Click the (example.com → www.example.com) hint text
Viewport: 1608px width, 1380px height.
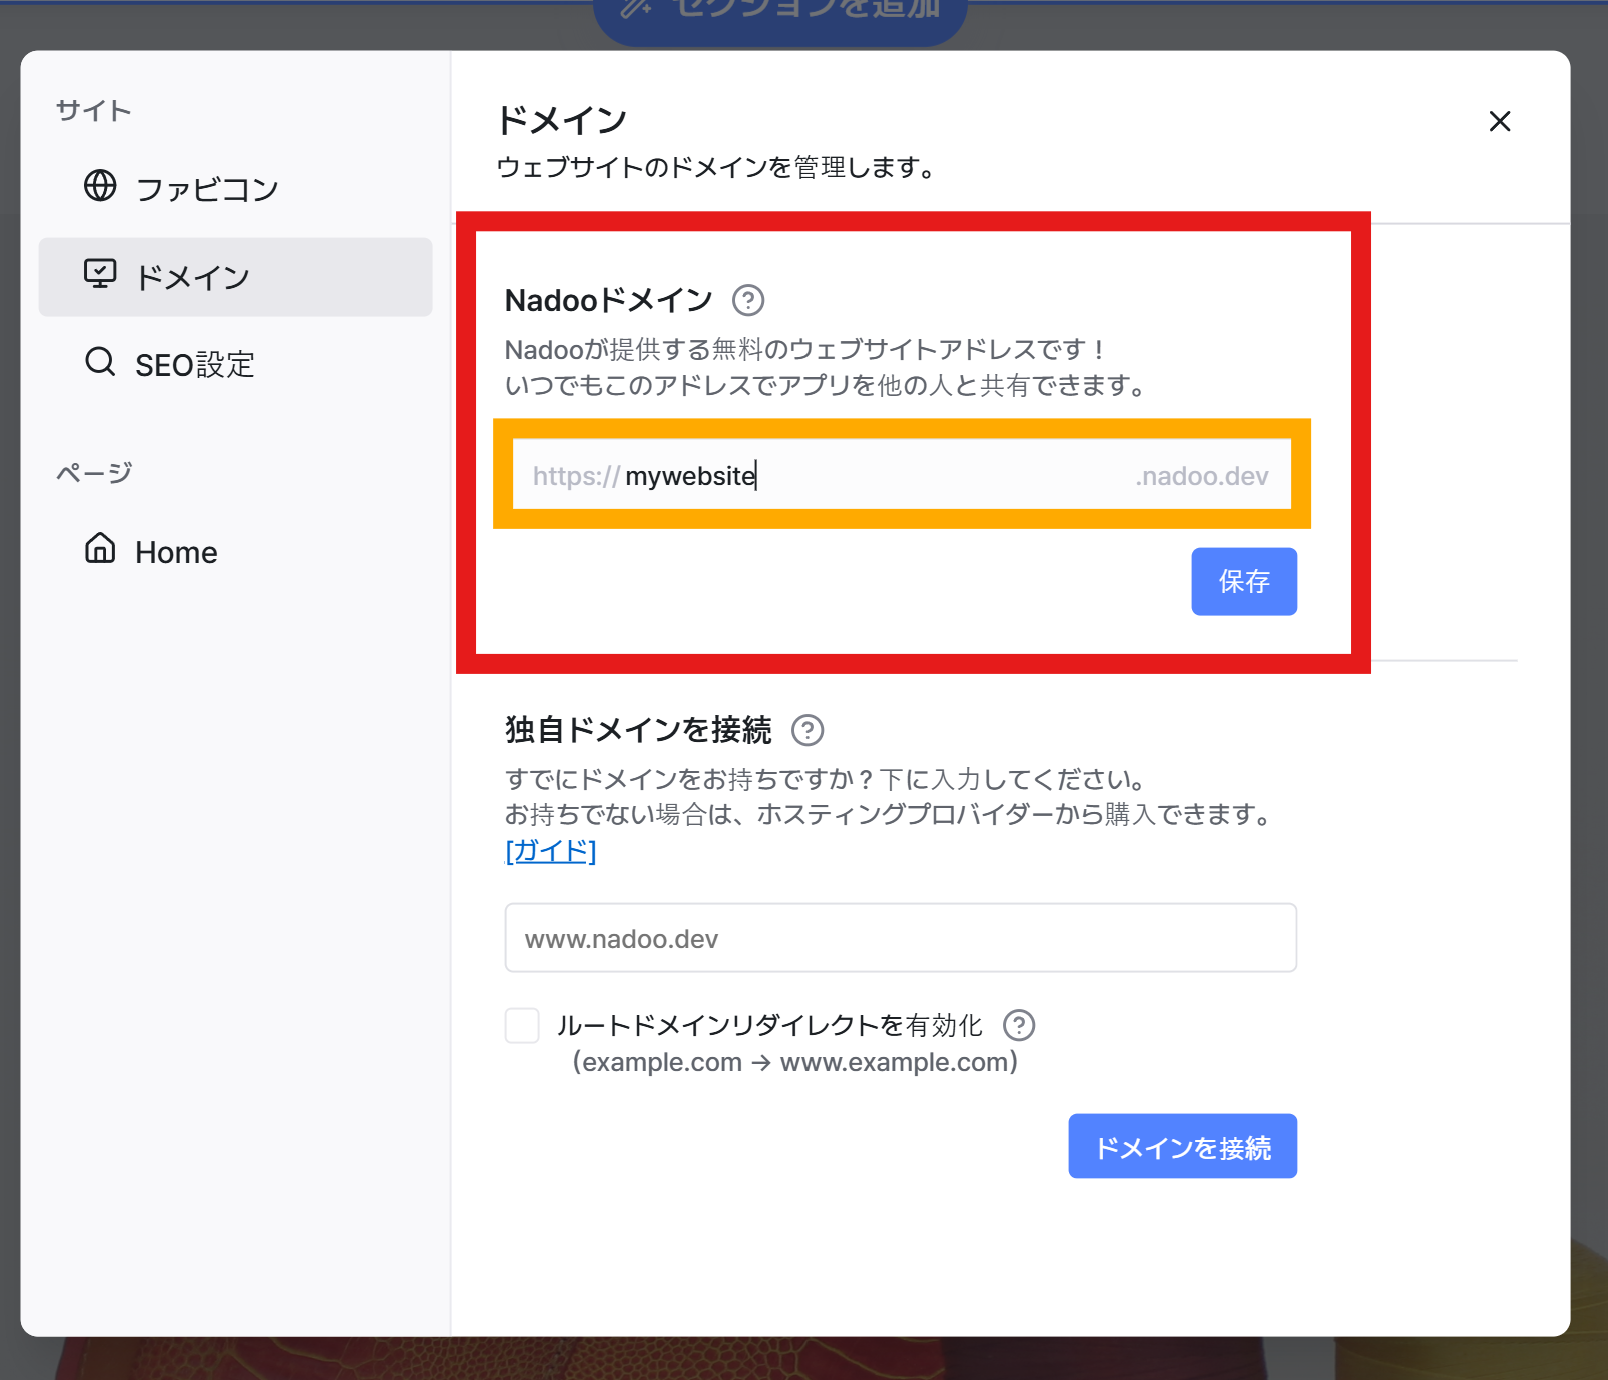pos(795,1062)
